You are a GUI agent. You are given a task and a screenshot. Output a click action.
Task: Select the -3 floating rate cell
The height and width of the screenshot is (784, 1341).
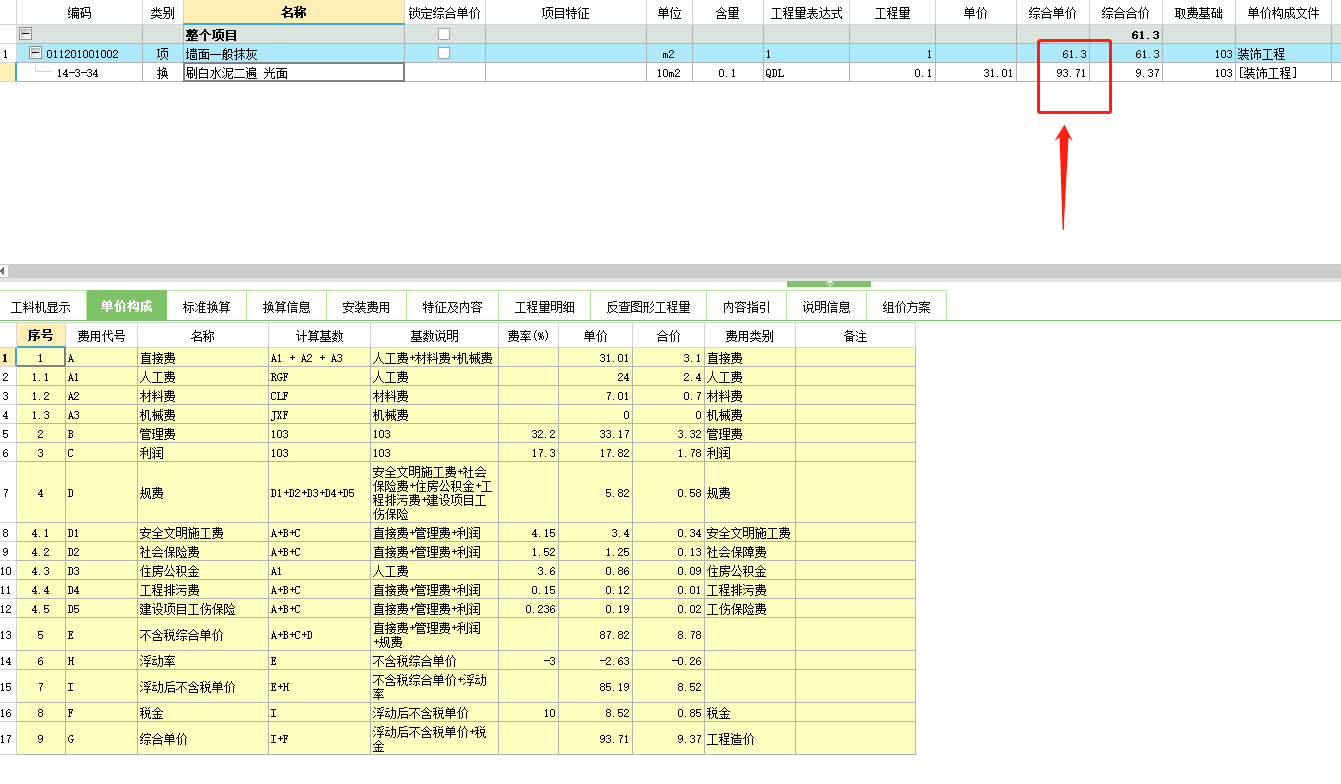pos(528,661)
